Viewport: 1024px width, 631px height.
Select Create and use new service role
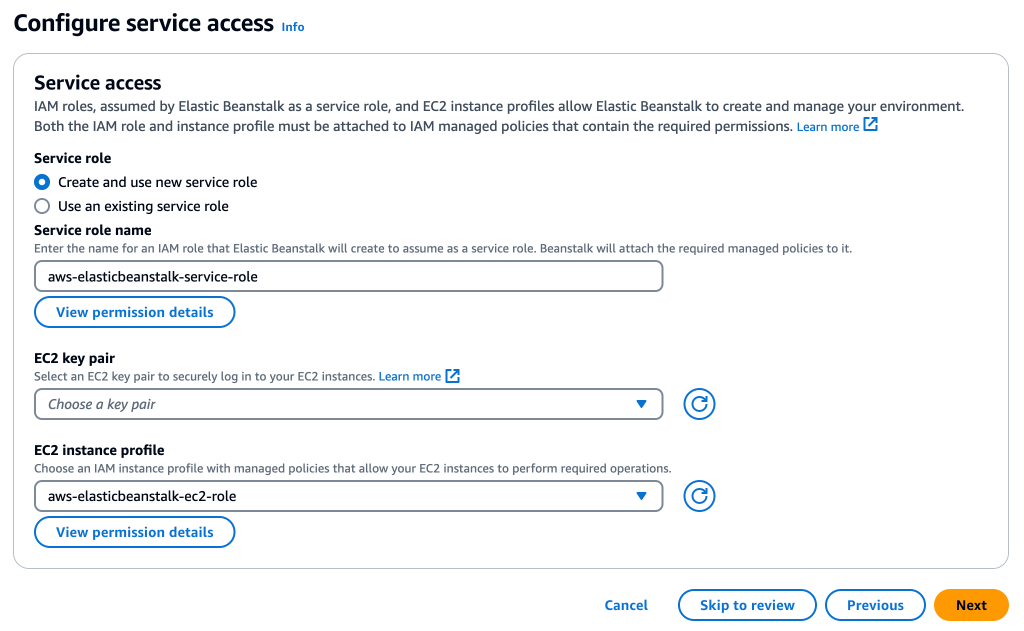point(40,182)
